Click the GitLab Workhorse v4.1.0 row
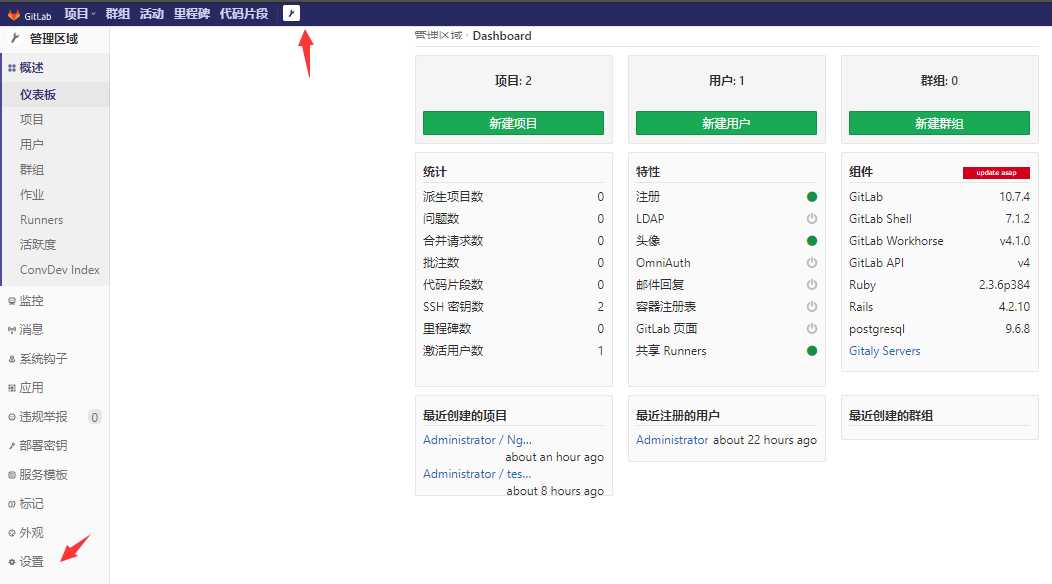 (x=939, y=240)
